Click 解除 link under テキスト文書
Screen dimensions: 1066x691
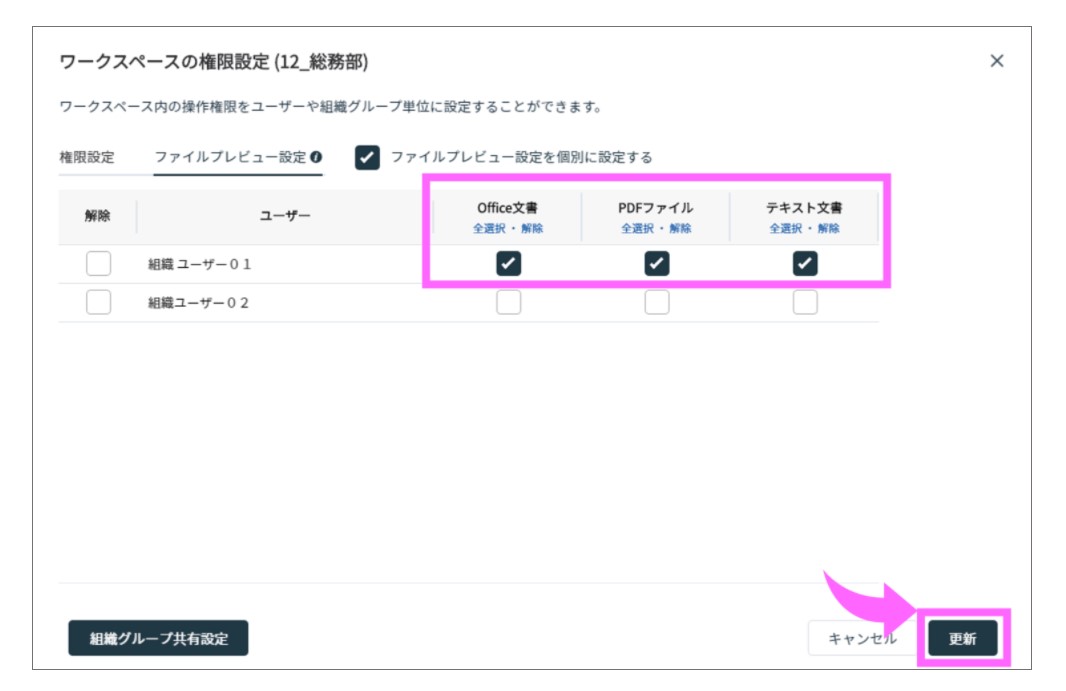tap(828, 228)
